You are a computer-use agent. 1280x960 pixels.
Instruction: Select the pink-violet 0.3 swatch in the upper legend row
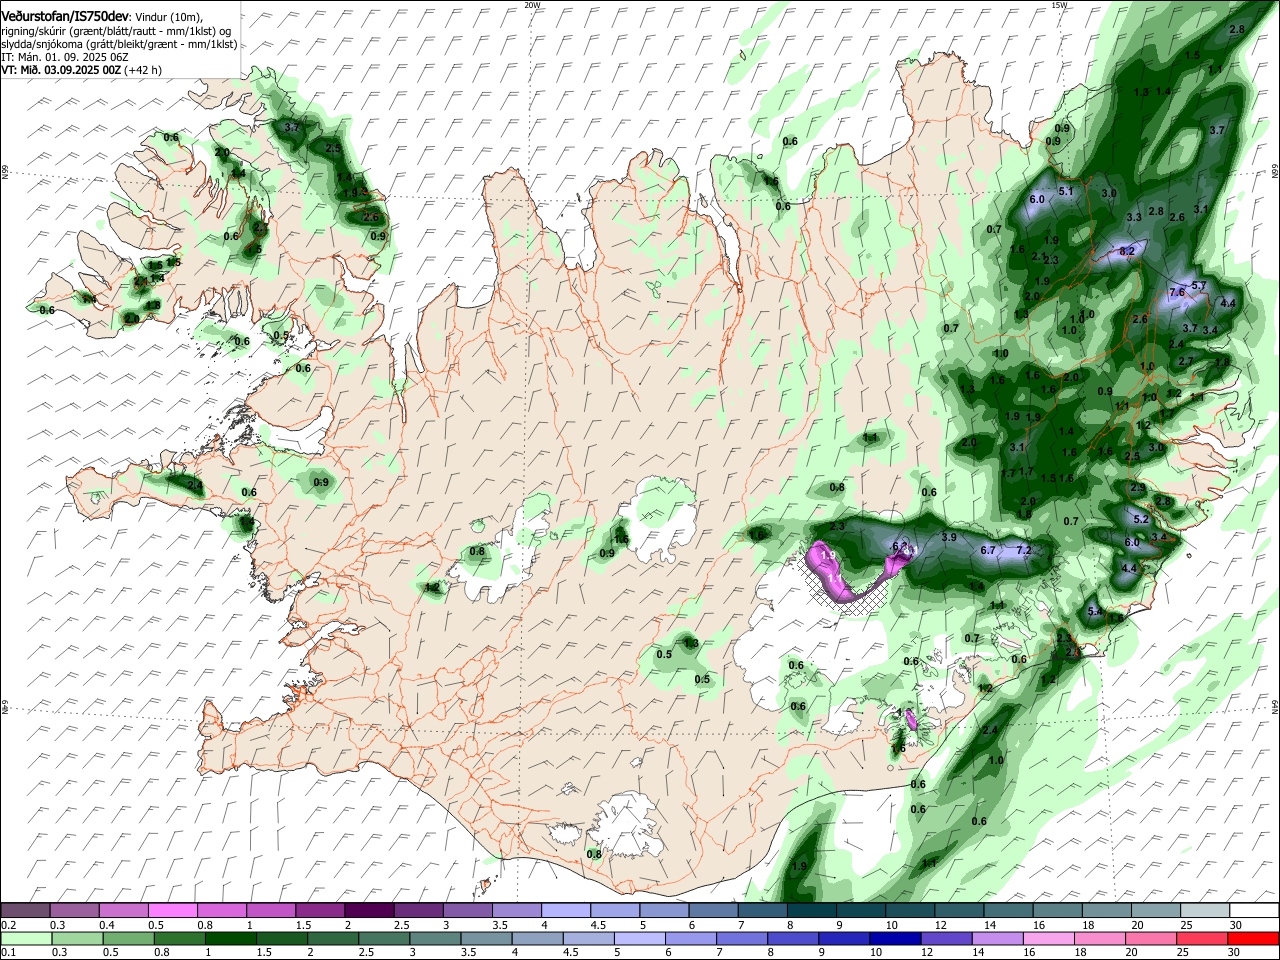tap(74, 911)
